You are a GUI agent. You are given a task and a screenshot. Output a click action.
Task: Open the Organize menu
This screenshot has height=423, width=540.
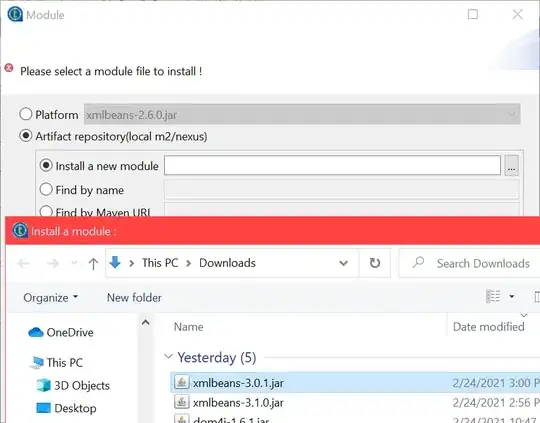click(51, 298)
